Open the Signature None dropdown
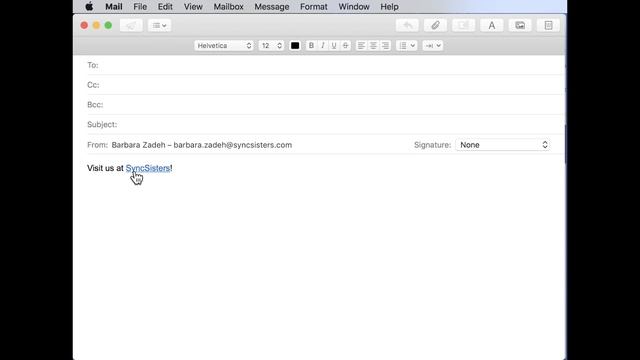The image size is (640, 360). coord(502,145)
